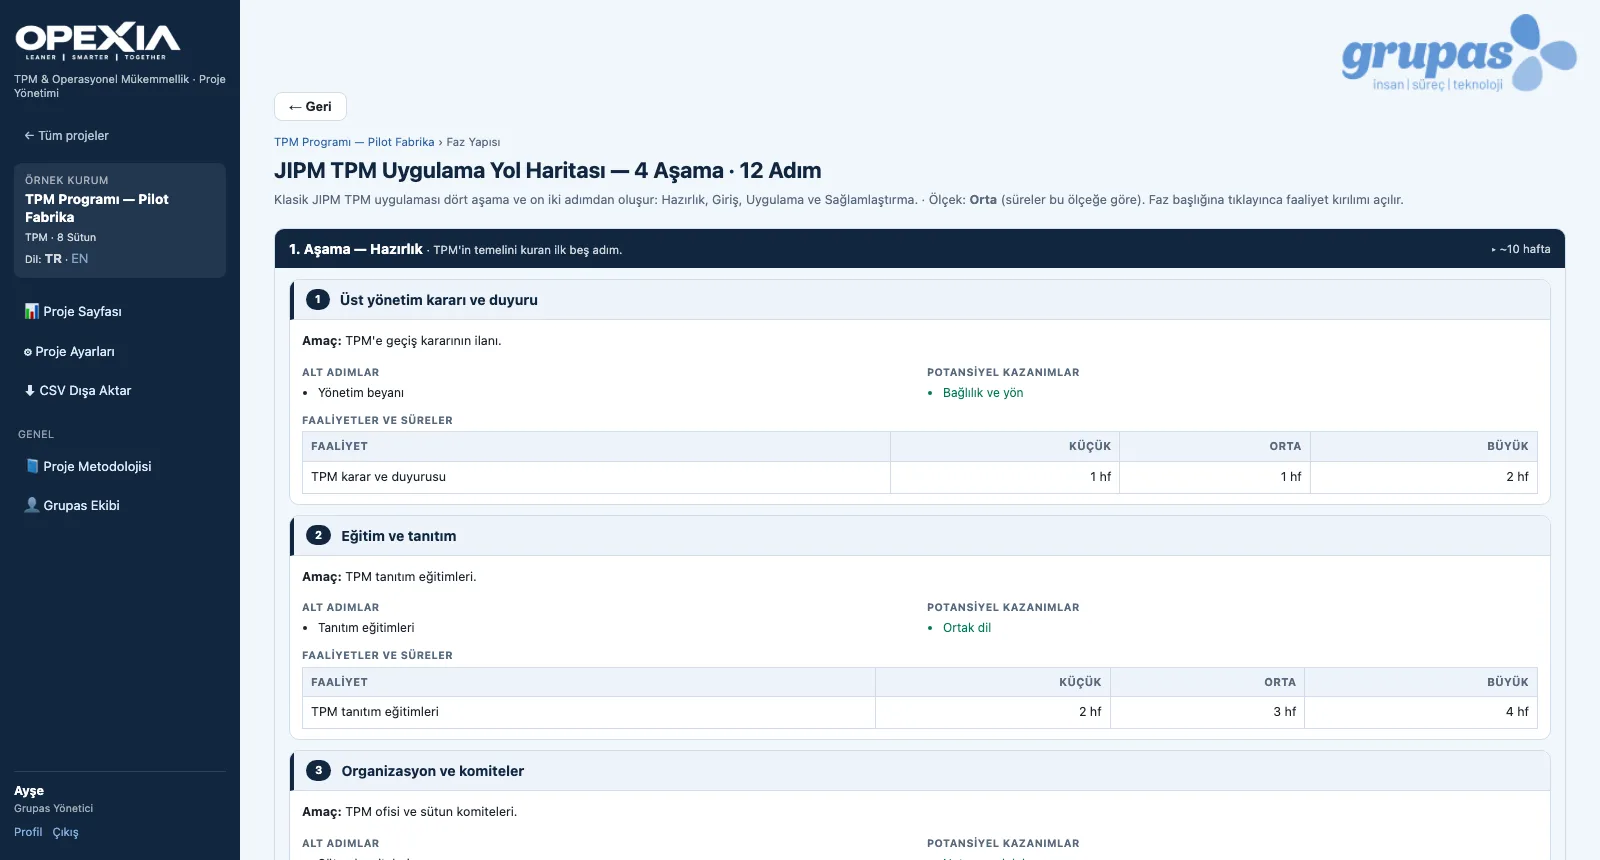Open the Profil link

(28, 832)
